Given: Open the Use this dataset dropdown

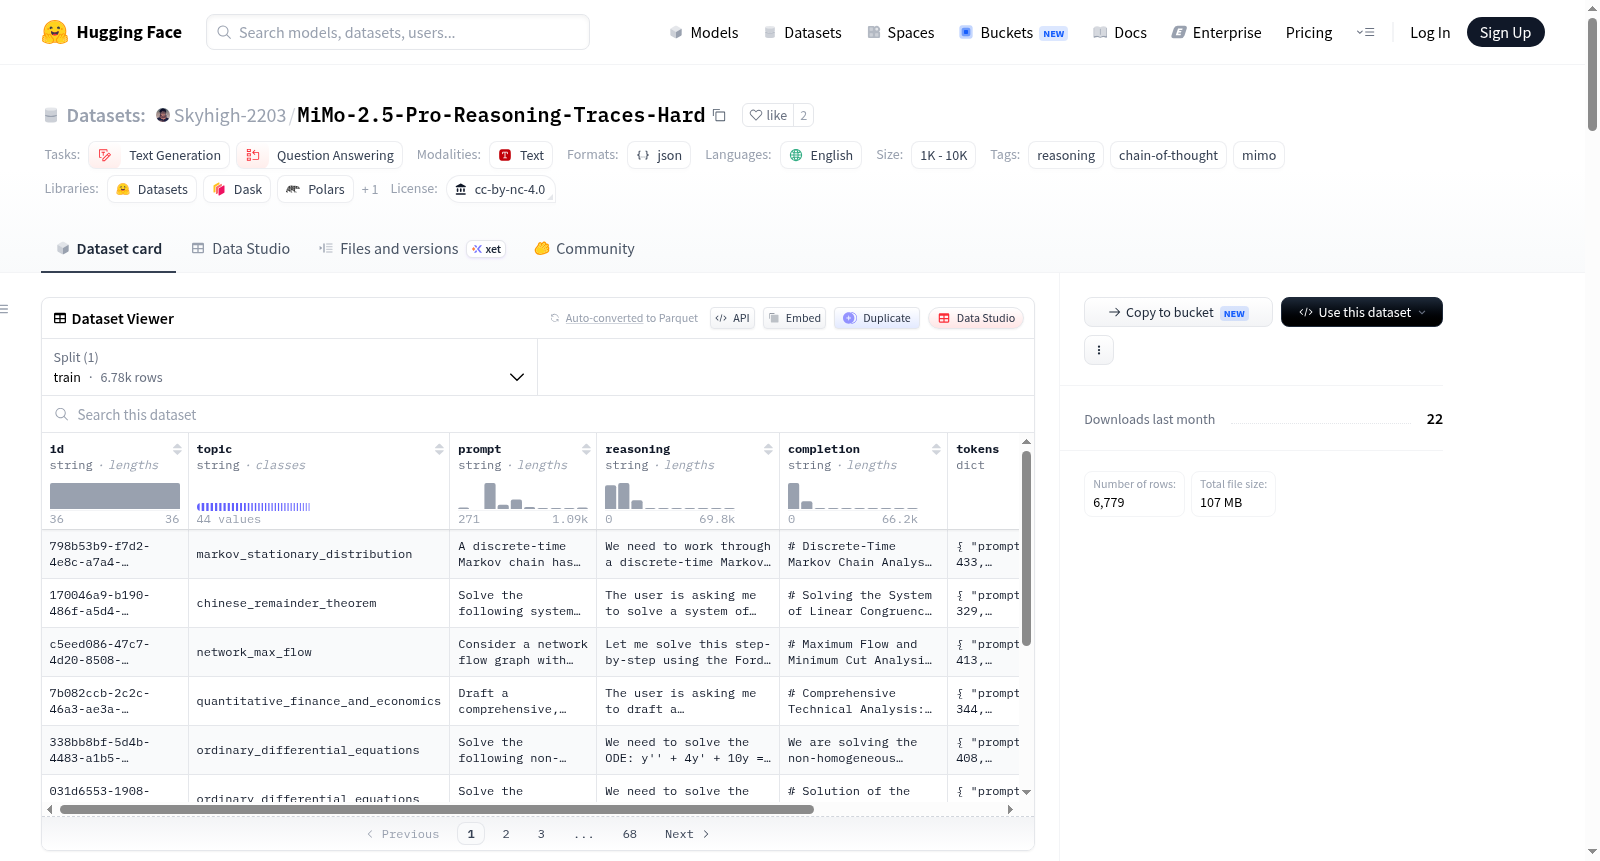Looking at the screenshot, I should tap(1361, 312).
